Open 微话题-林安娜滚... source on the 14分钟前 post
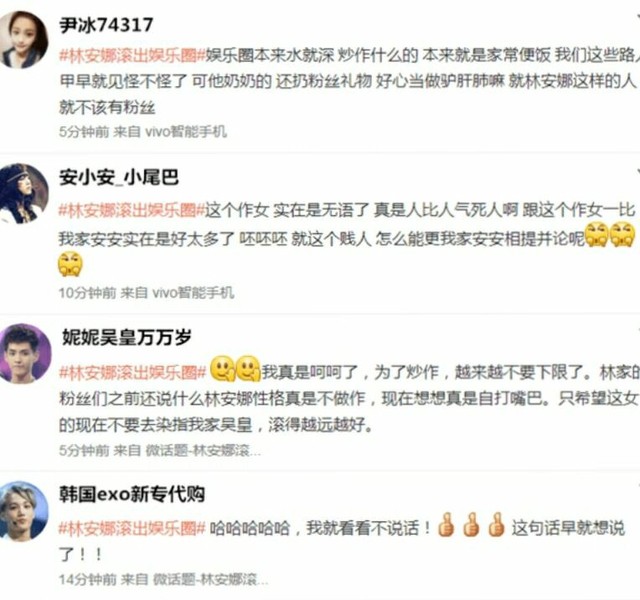640x600 pixels. (210, 579)
